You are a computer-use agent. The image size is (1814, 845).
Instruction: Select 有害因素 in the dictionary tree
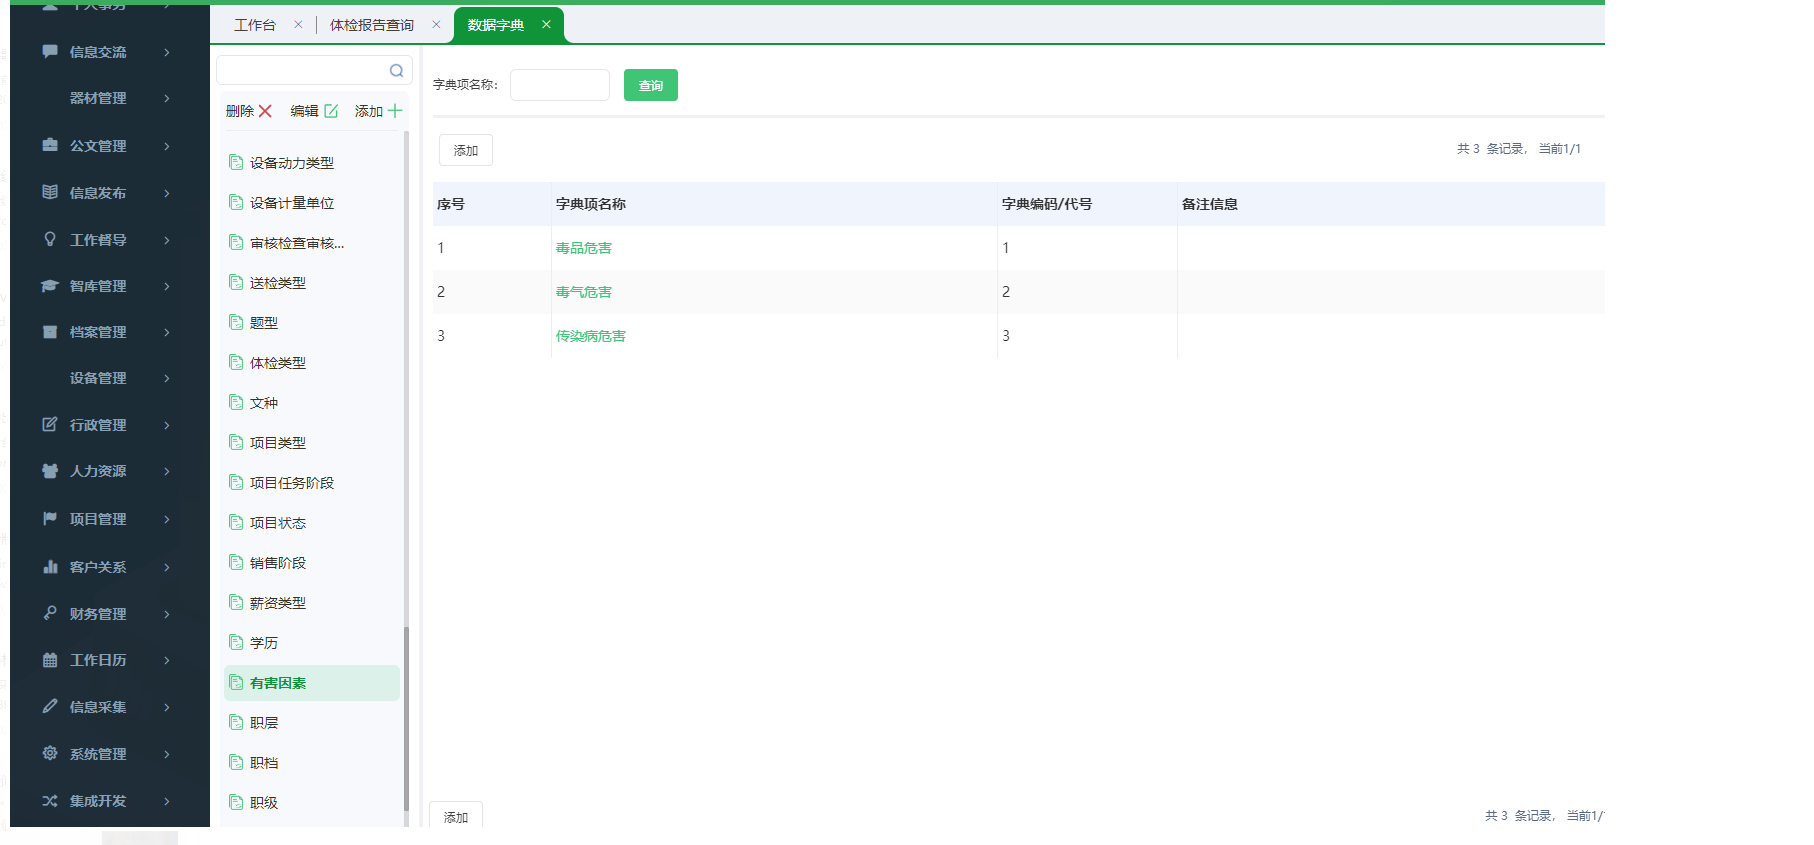coord(312,683)
